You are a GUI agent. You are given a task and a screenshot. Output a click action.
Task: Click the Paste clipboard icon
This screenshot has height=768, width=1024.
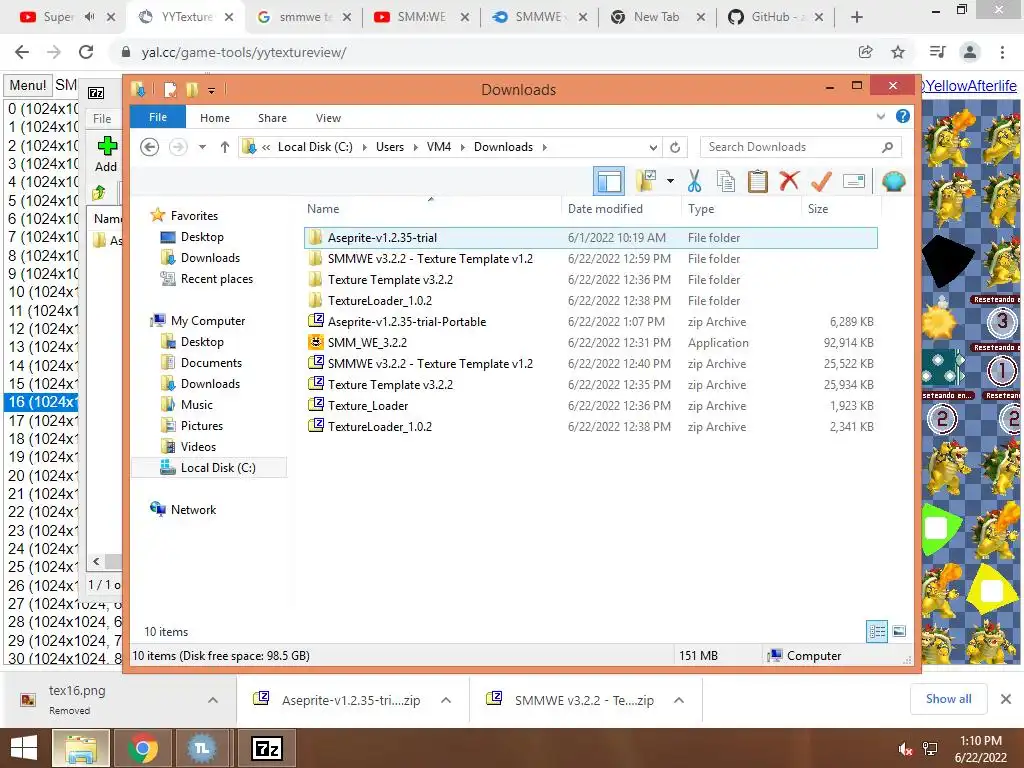tap(758, 181)
